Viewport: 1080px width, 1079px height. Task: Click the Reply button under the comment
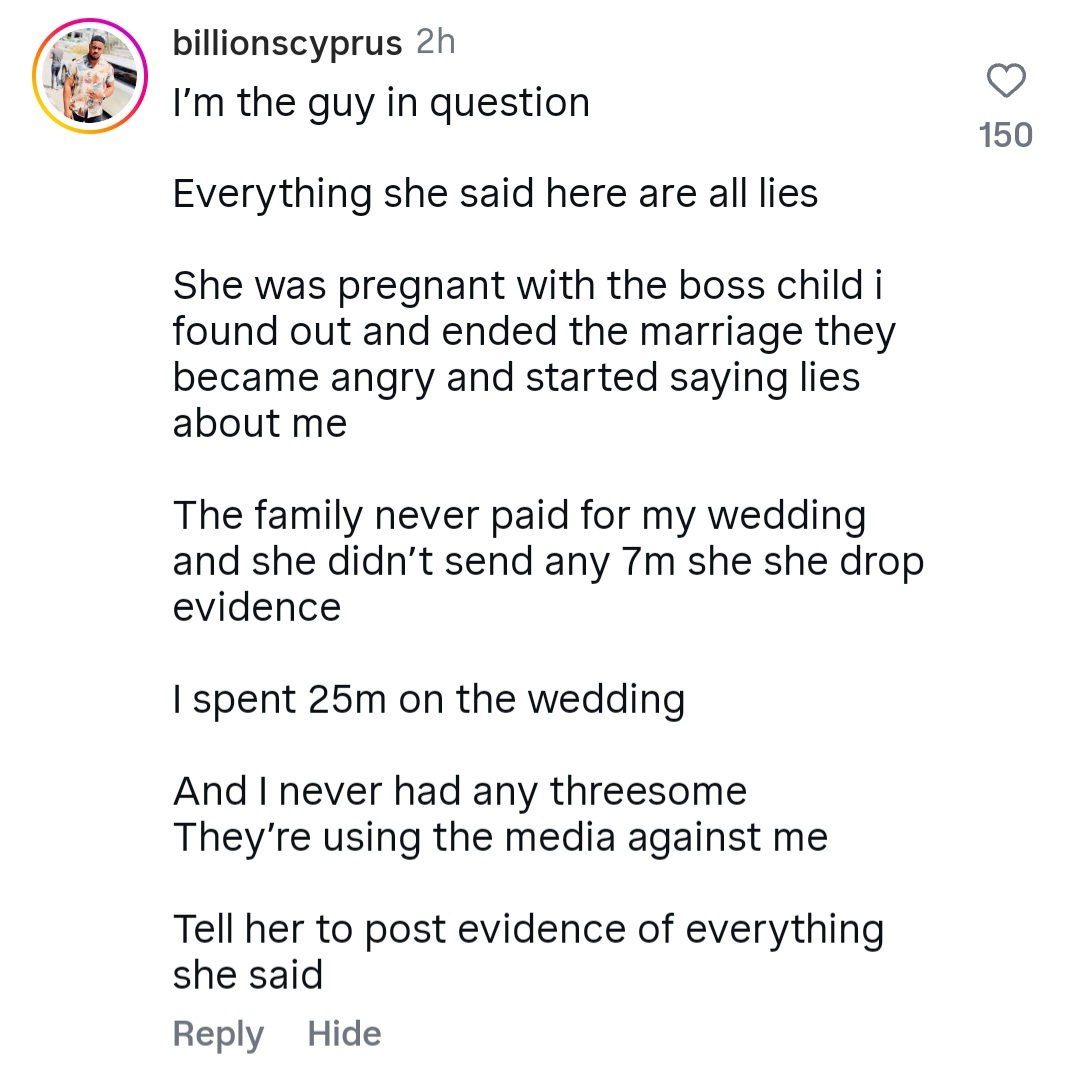(x=218, y=1033)
